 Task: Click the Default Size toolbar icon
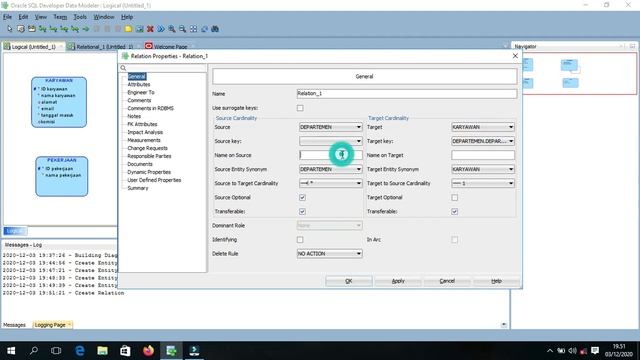tap(204, 29)
